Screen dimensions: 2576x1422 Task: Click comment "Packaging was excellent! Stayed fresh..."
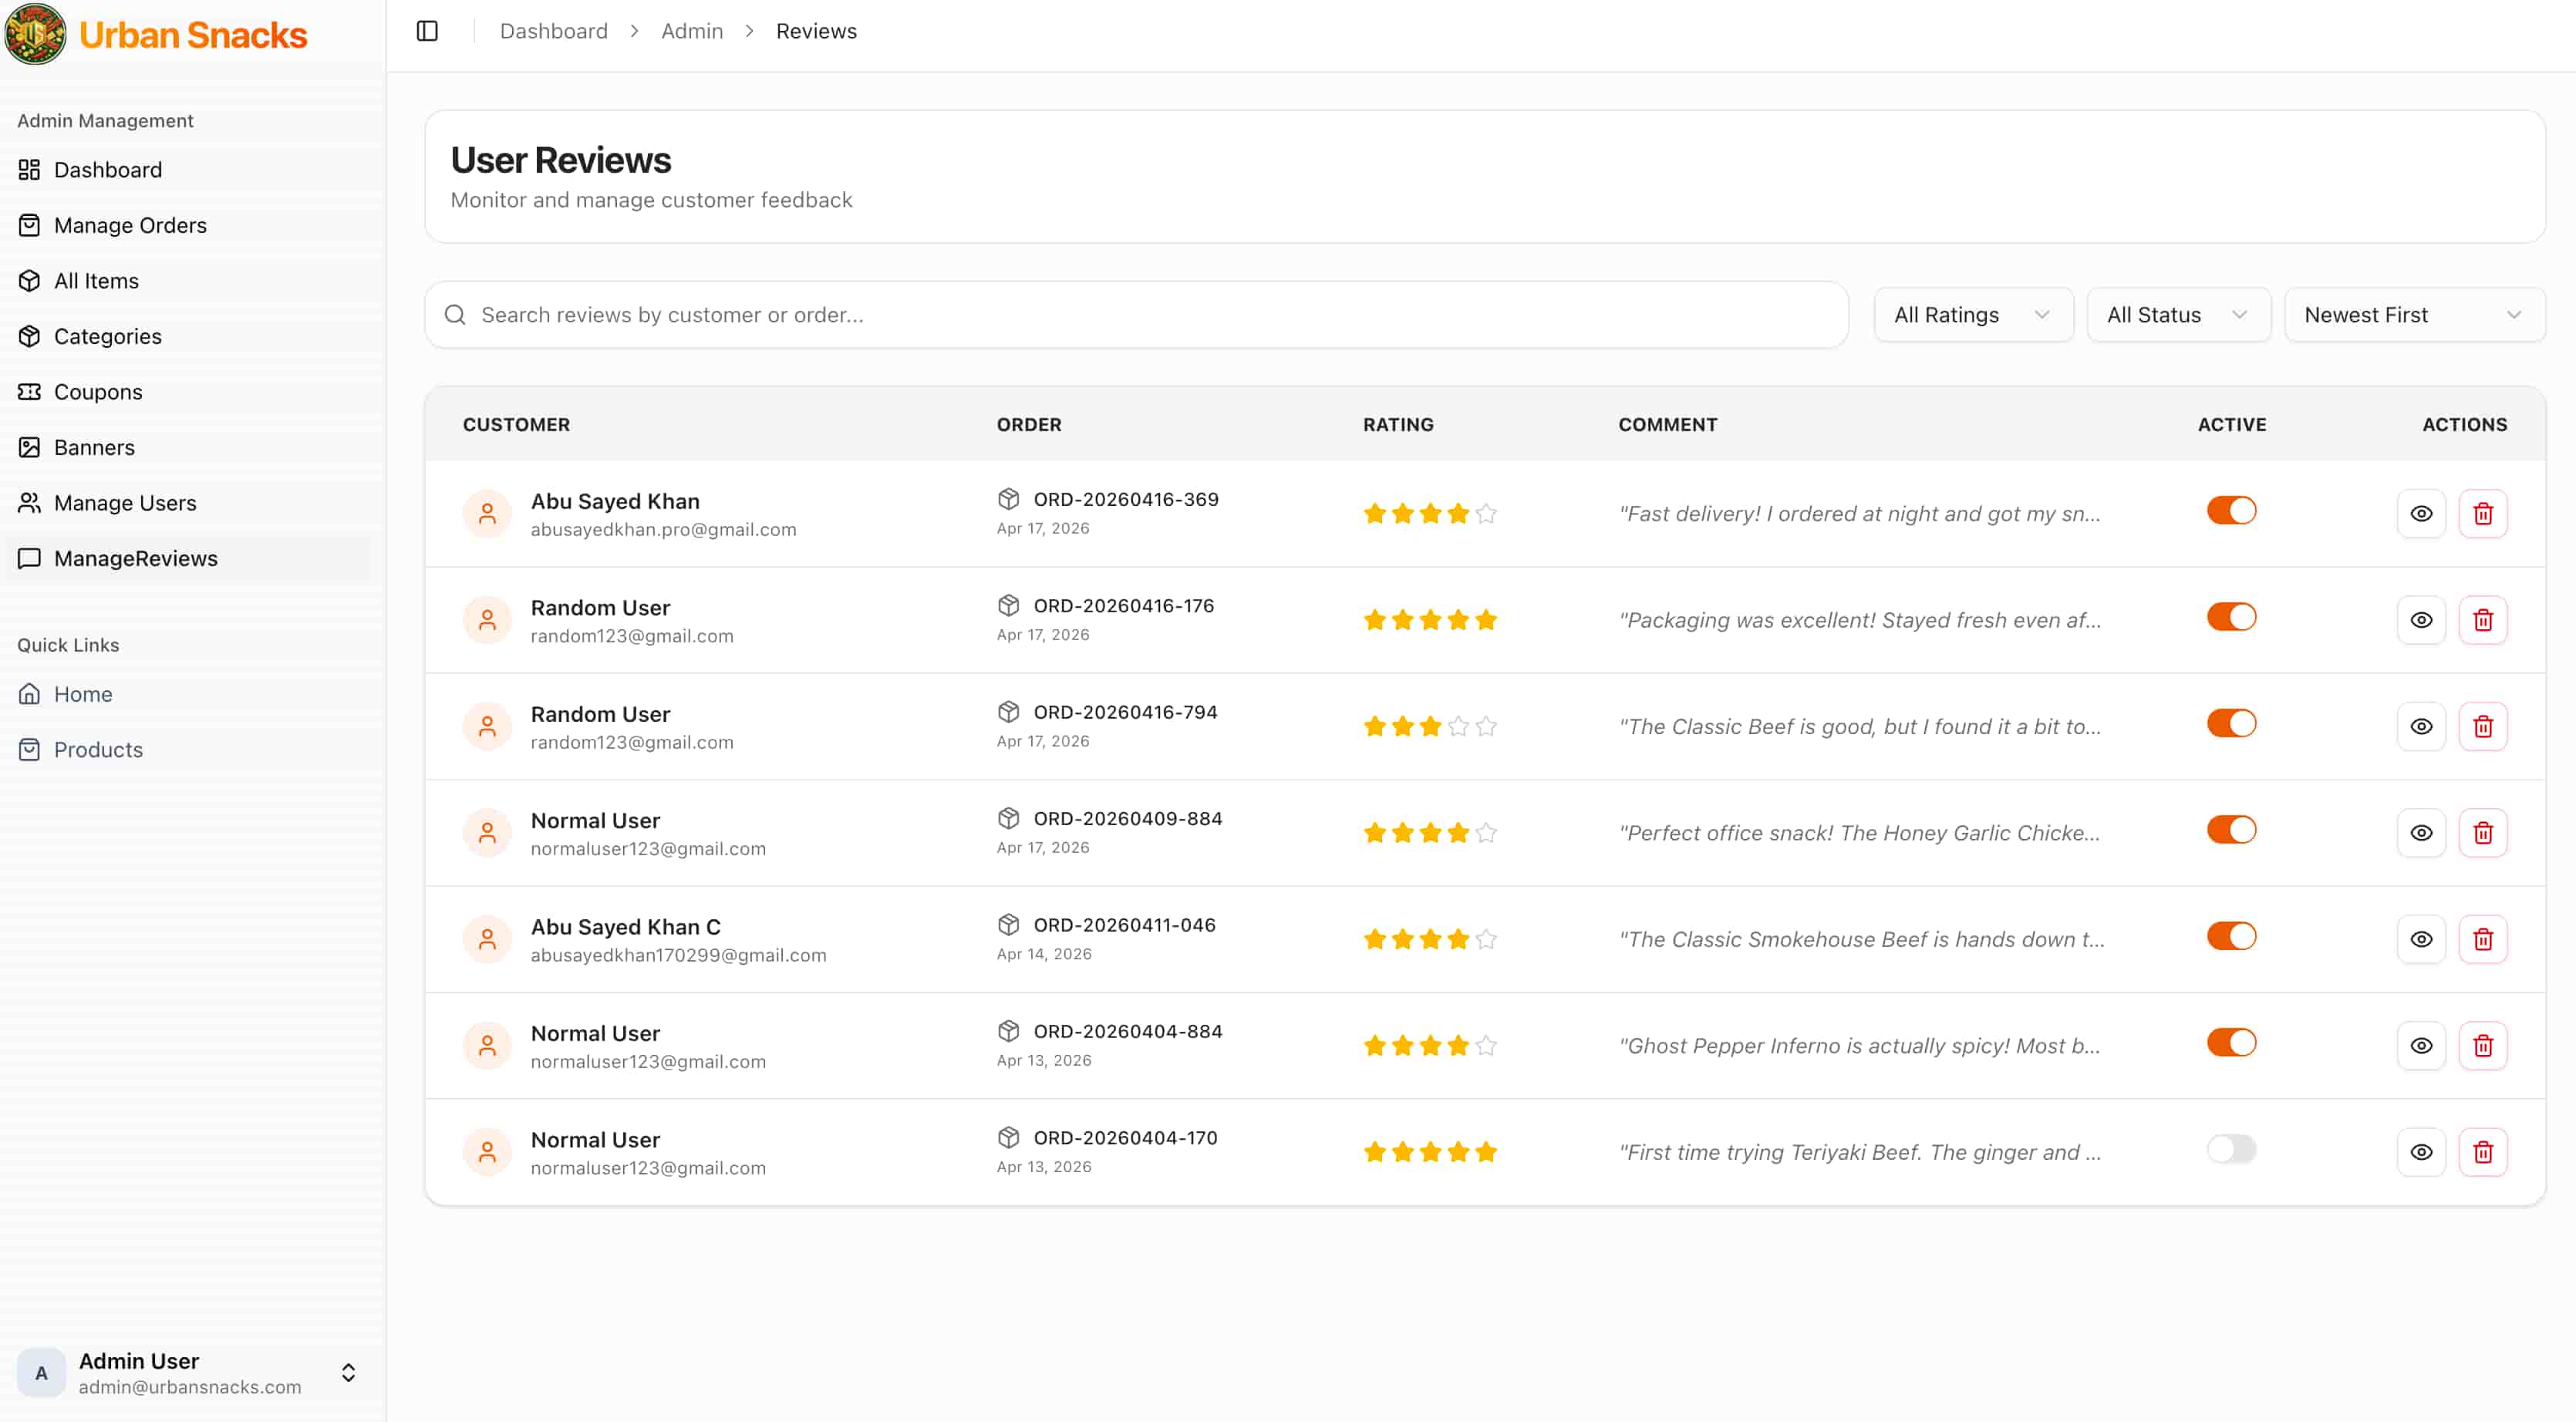point(1859,620)
